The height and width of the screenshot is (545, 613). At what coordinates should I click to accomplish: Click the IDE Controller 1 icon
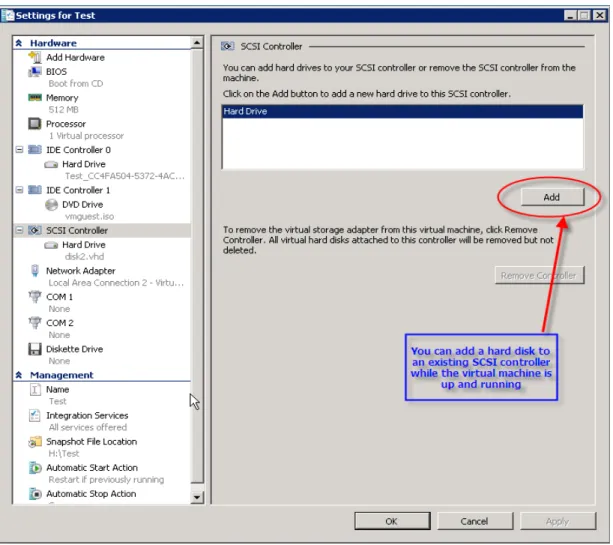coord(35,190)
